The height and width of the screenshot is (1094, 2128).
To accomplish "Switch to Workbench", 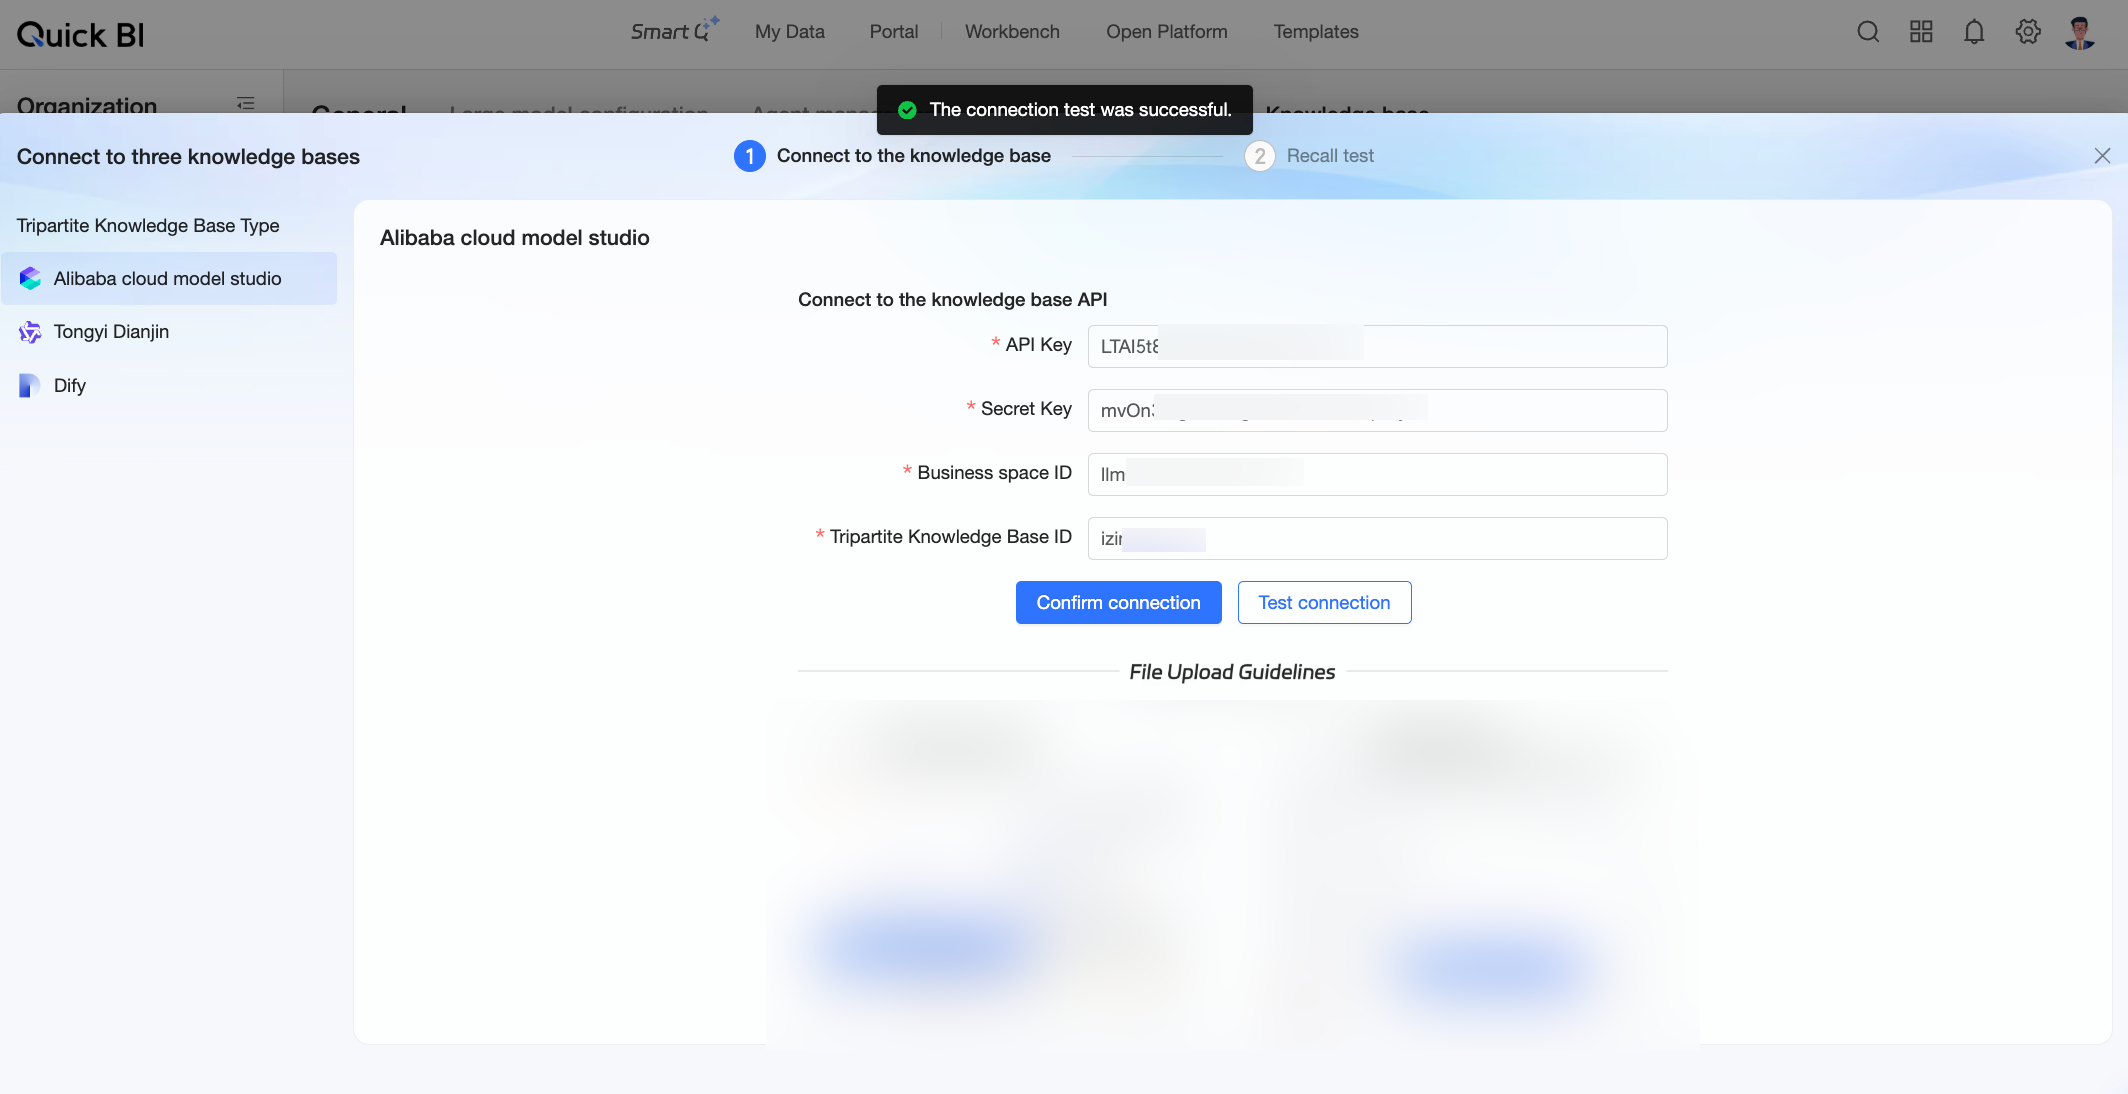I will point(1012,32).
